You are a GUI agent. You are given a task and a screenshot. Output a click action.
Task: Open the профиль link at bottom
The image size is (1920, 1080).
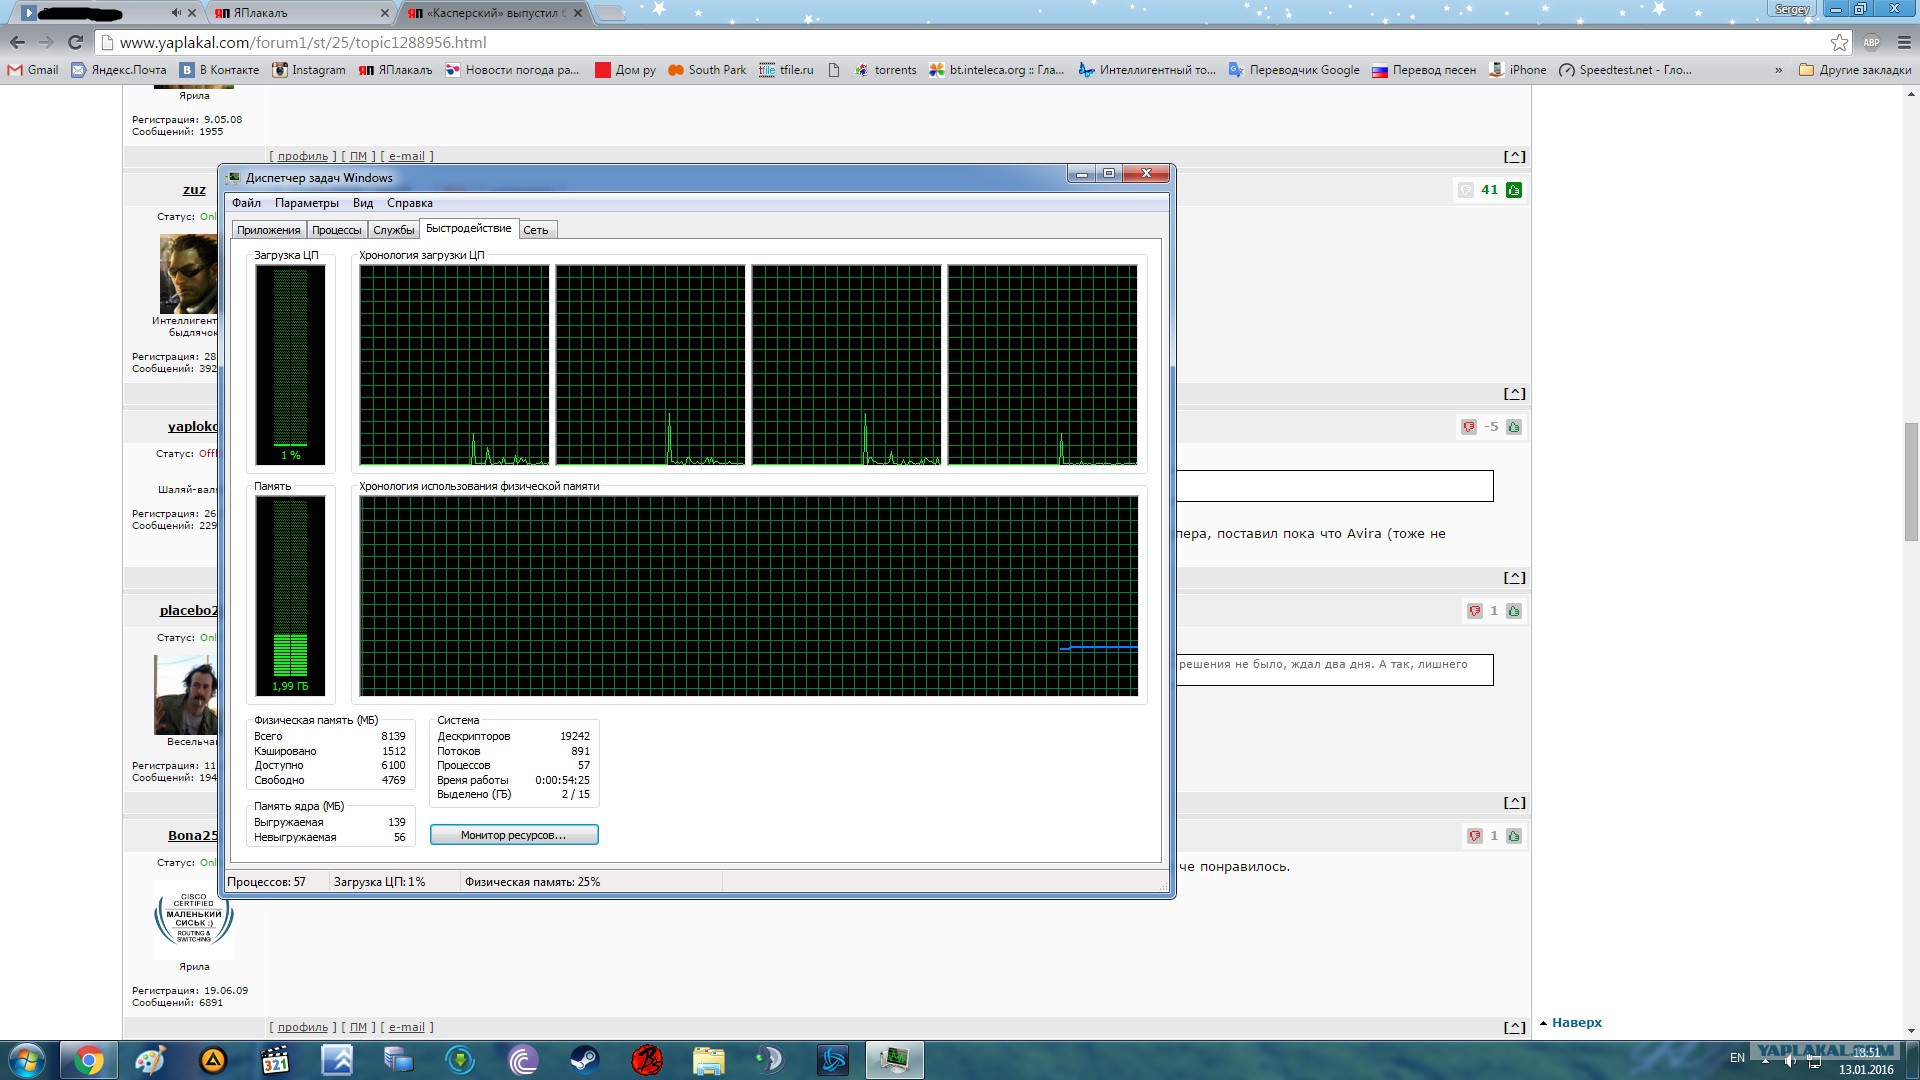click(303, 1027)
